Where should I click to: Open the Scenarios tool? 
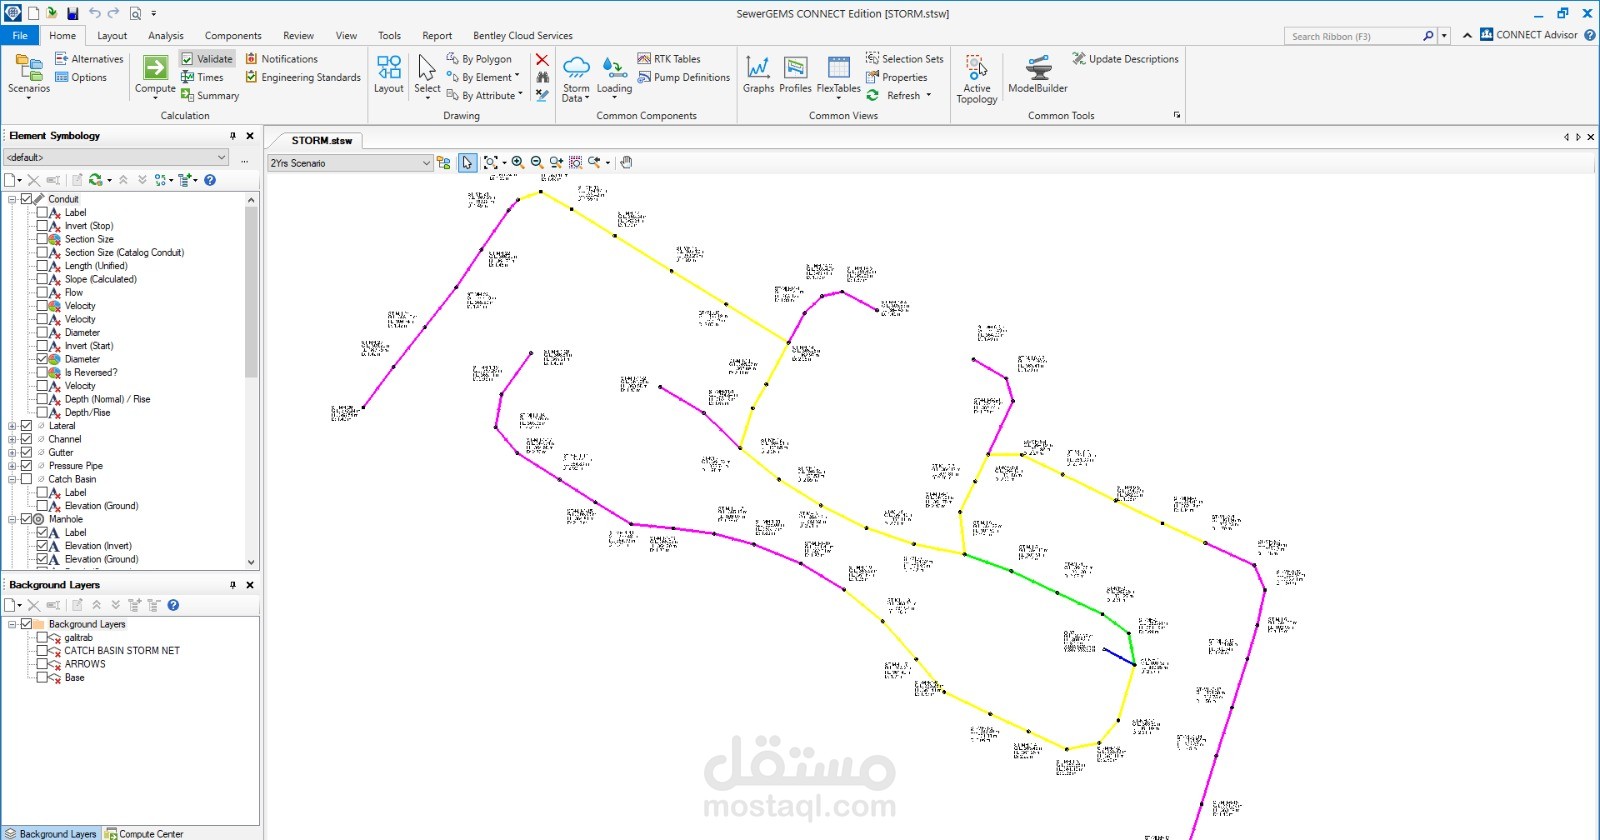click(x=29, y=75)
